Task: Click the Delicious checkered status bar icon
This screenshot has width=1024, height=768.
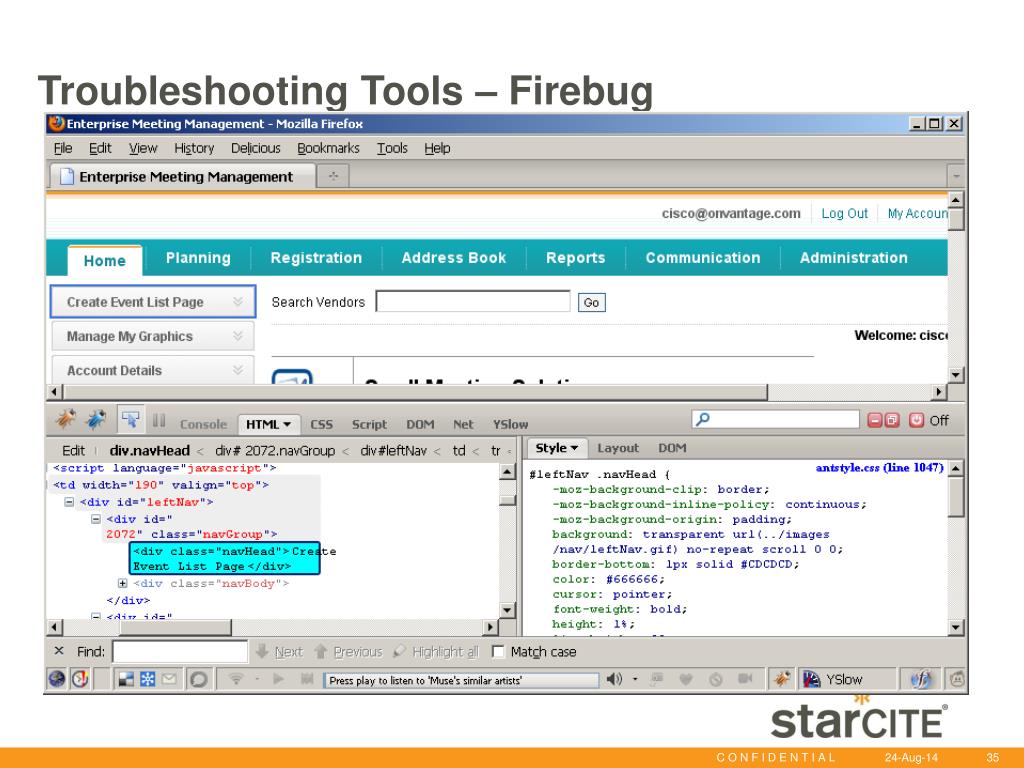Action: [126, 679]
